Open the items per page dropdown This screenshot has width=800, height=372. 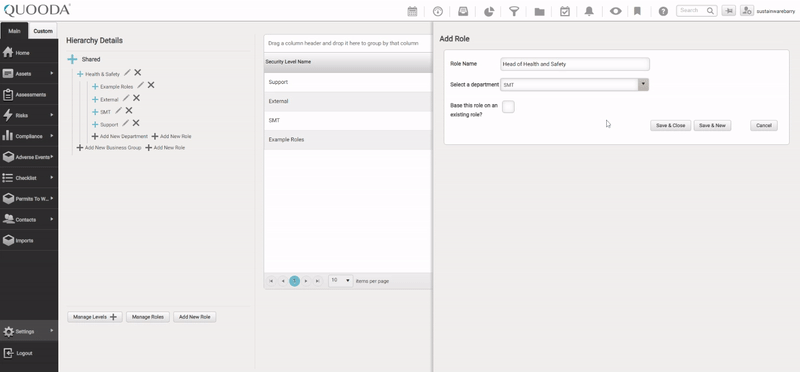(340, 281)
